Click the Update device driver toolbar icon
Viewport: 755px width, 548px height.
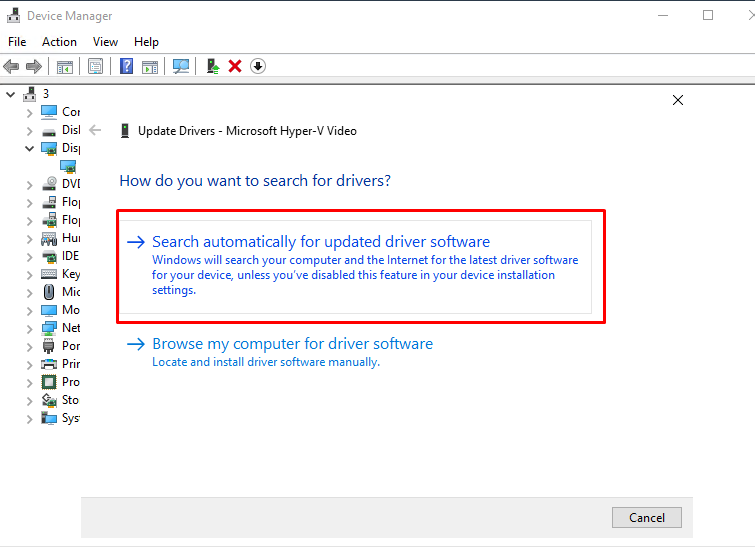tap(212, 66)
